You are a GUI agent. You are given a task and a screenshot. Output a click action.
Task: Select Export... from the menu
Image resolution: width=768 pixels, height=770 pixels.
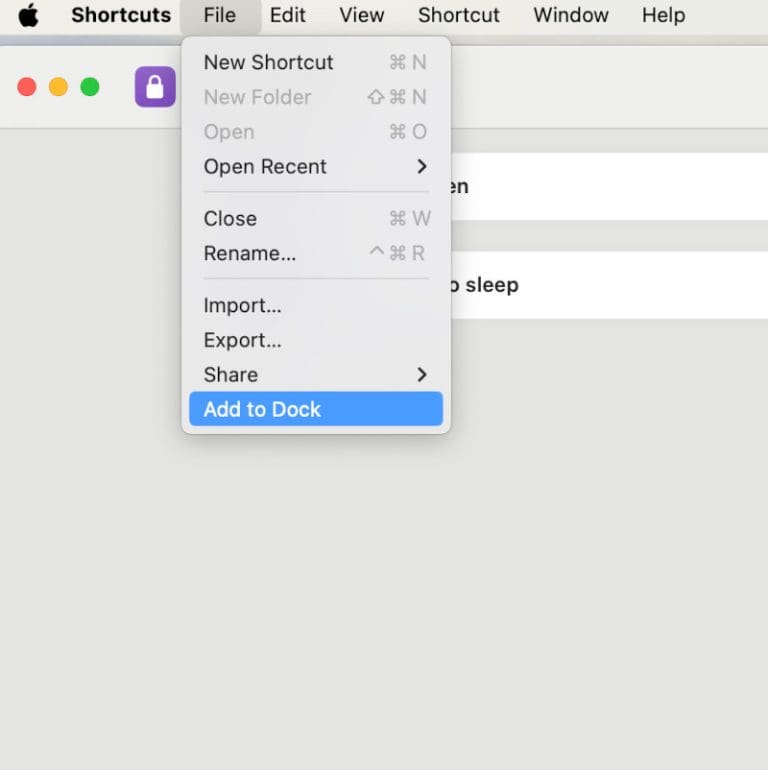[x=316, y=340]
